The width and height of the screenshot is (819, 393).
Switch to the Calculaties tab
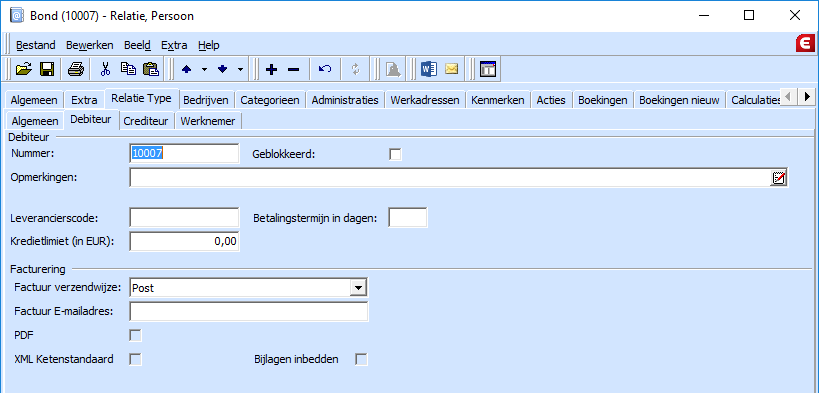coord(755,100)
